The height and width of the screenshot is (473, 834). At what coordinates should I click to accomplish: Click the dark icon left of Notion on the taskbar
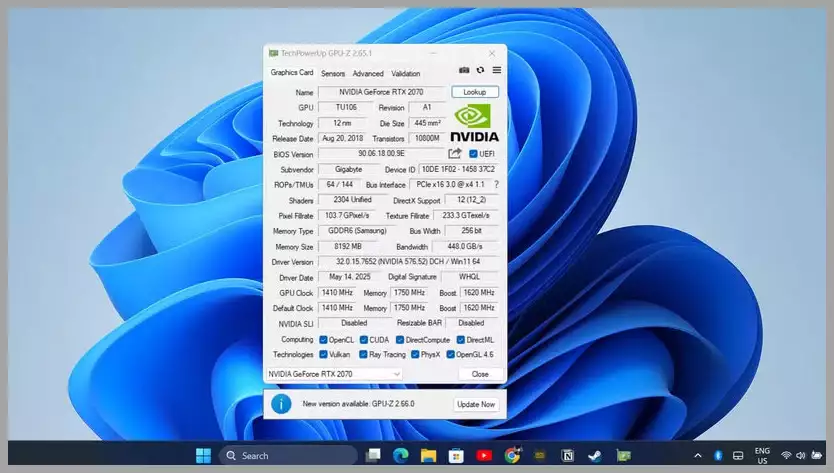click(540, 455)
